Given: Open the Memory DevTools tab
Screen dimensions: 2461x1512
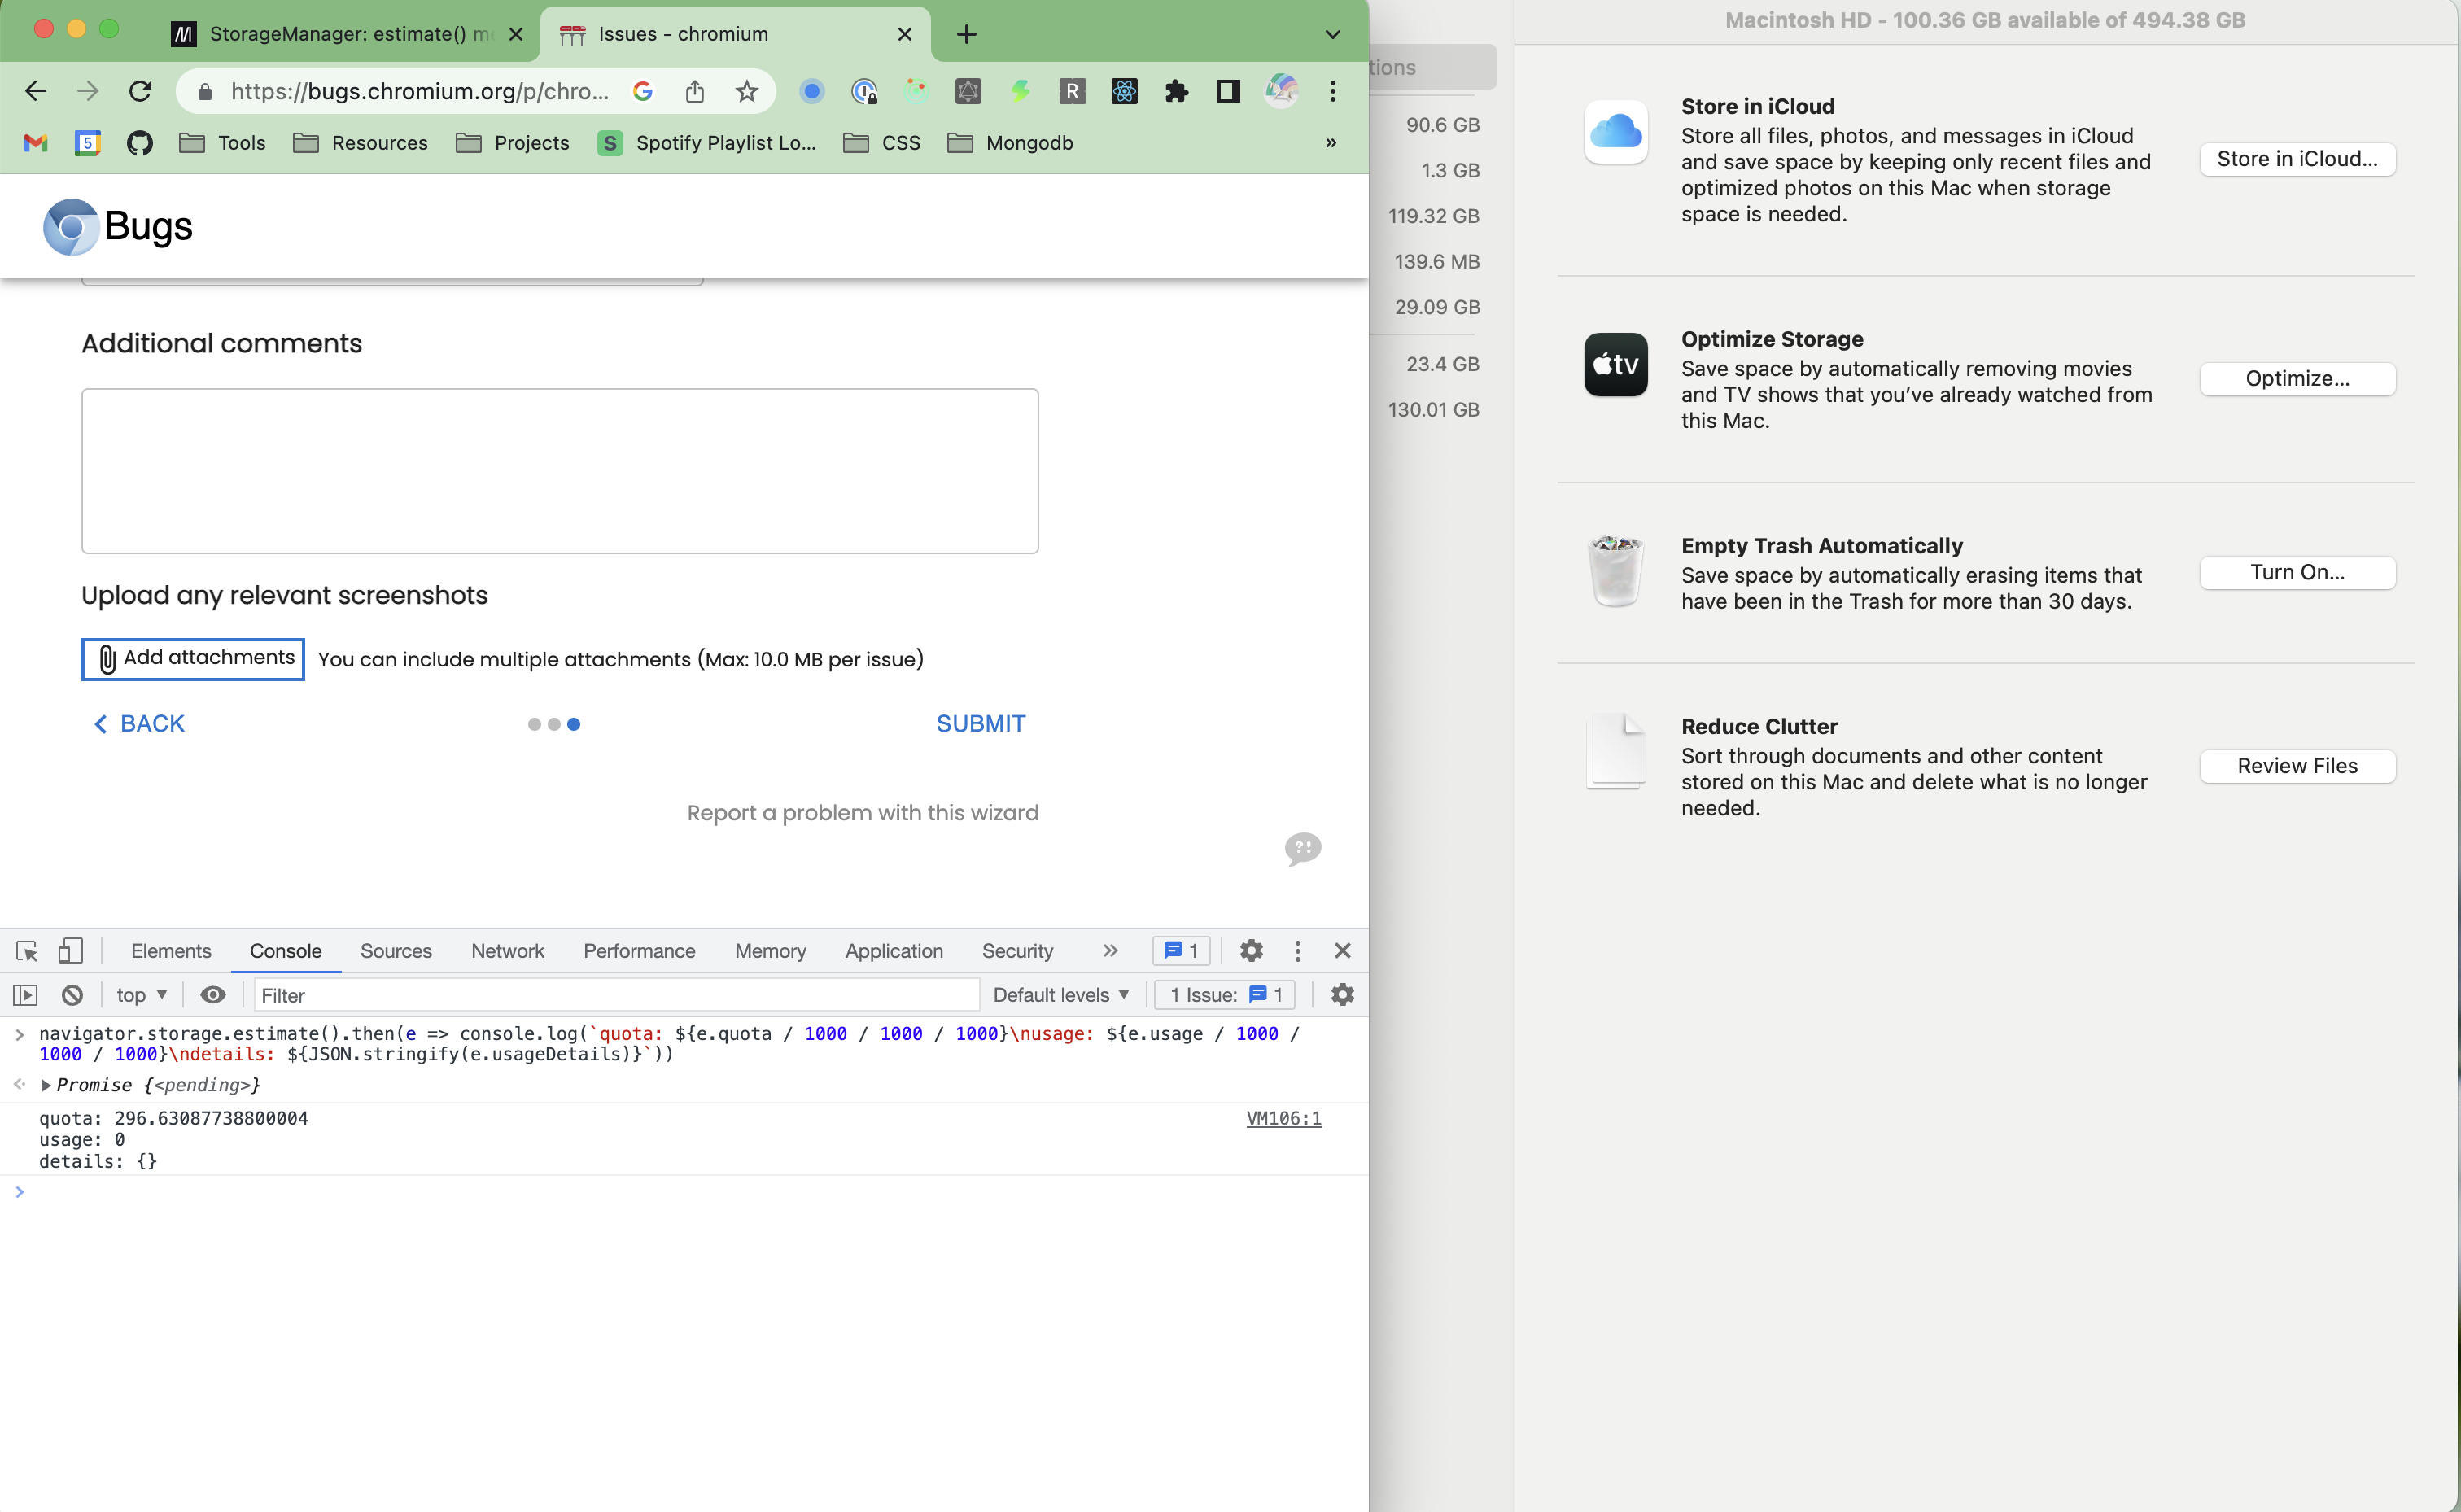Looking at the screenshot, I should (x=770, y=951).
